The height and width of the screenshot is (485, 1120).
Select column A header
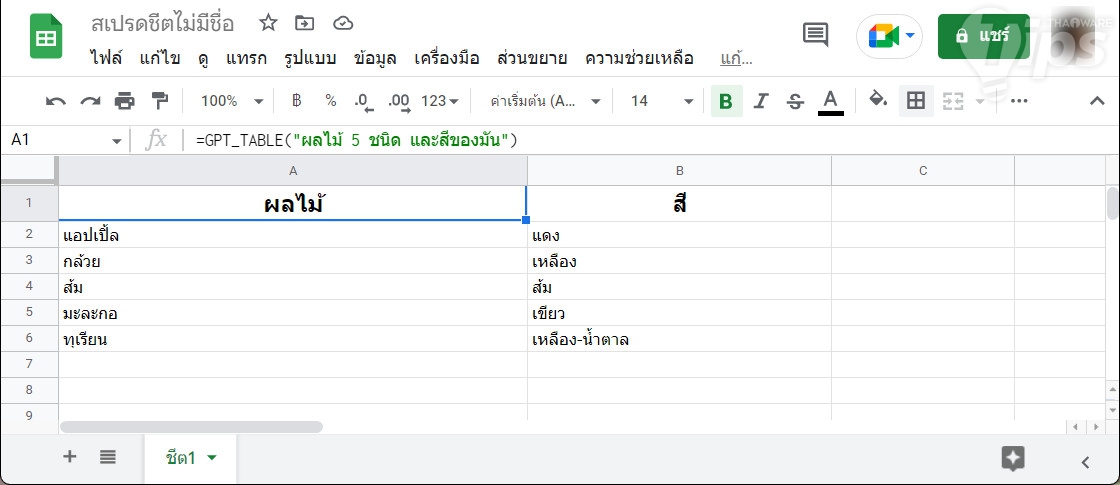pos(293,171)
